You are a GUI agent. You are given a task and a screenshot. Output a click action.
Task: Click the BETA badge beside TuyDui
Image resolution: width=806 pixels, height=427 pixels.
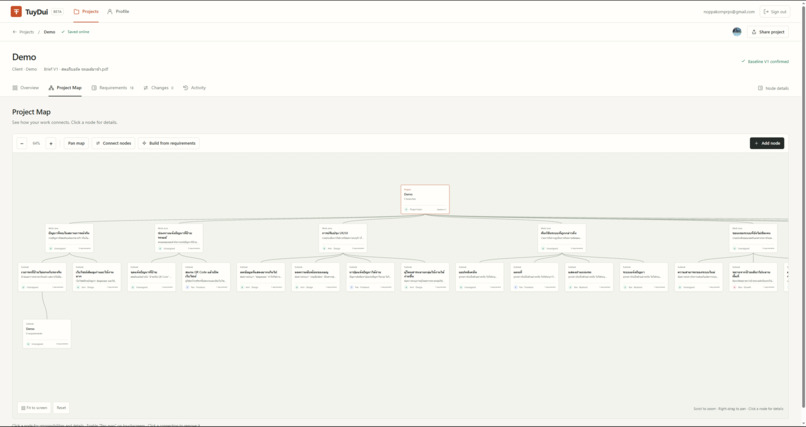pos(58,11)
